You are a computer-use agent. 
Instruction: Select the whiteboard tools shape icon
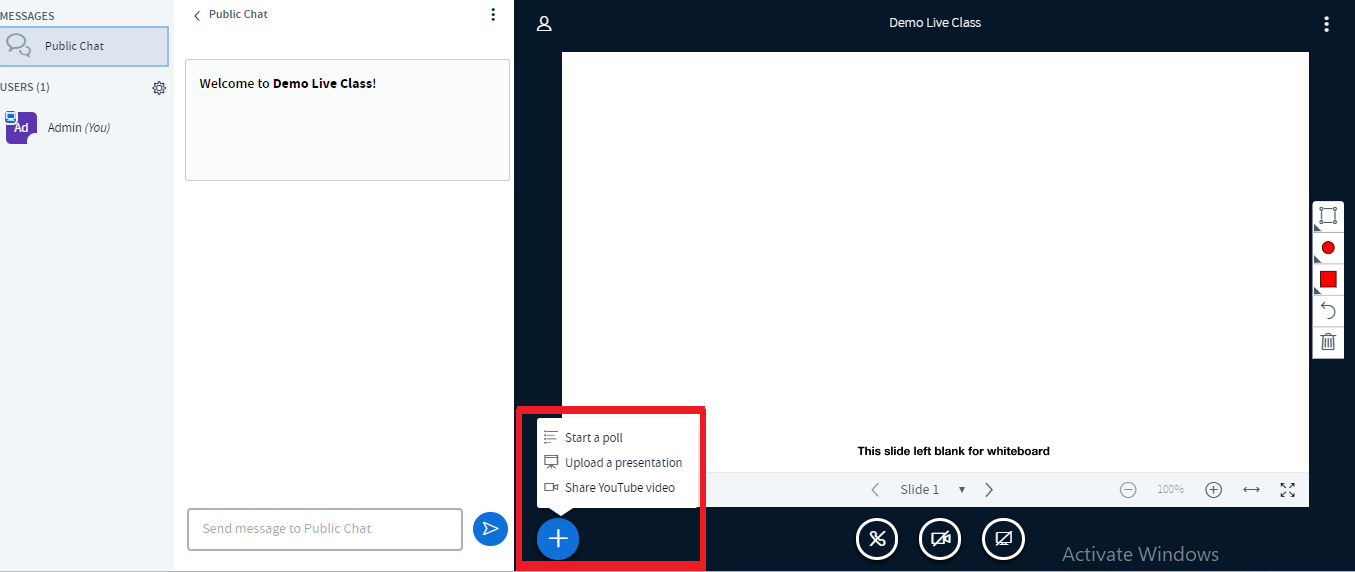1327,216
